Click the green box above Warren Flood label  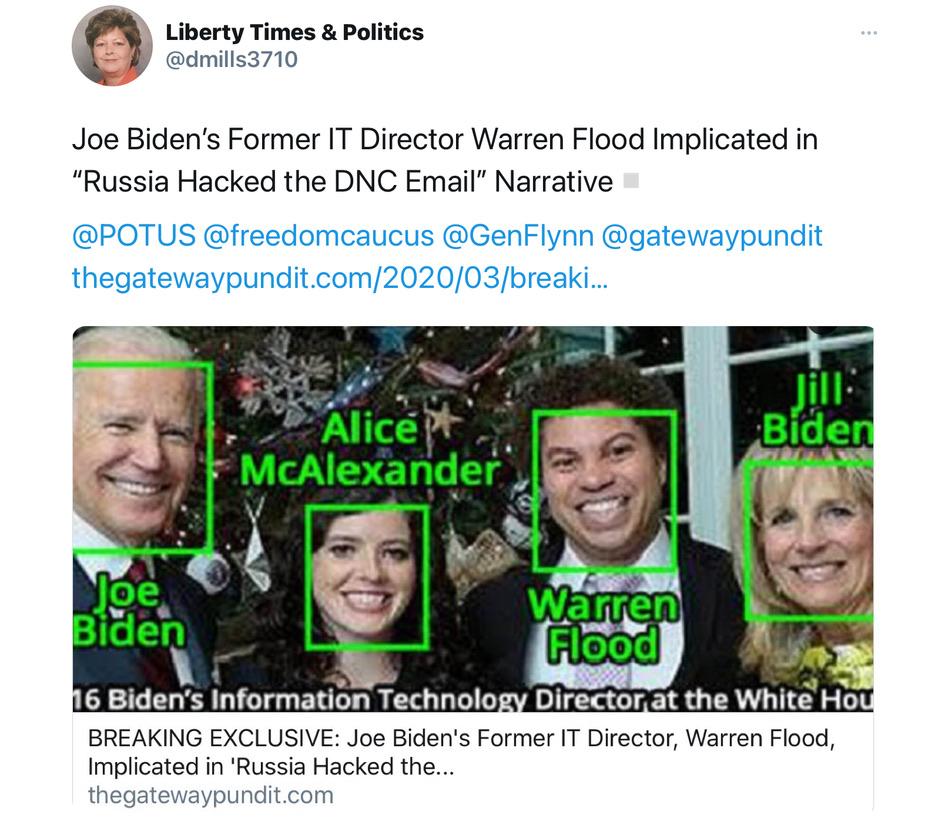604,491
